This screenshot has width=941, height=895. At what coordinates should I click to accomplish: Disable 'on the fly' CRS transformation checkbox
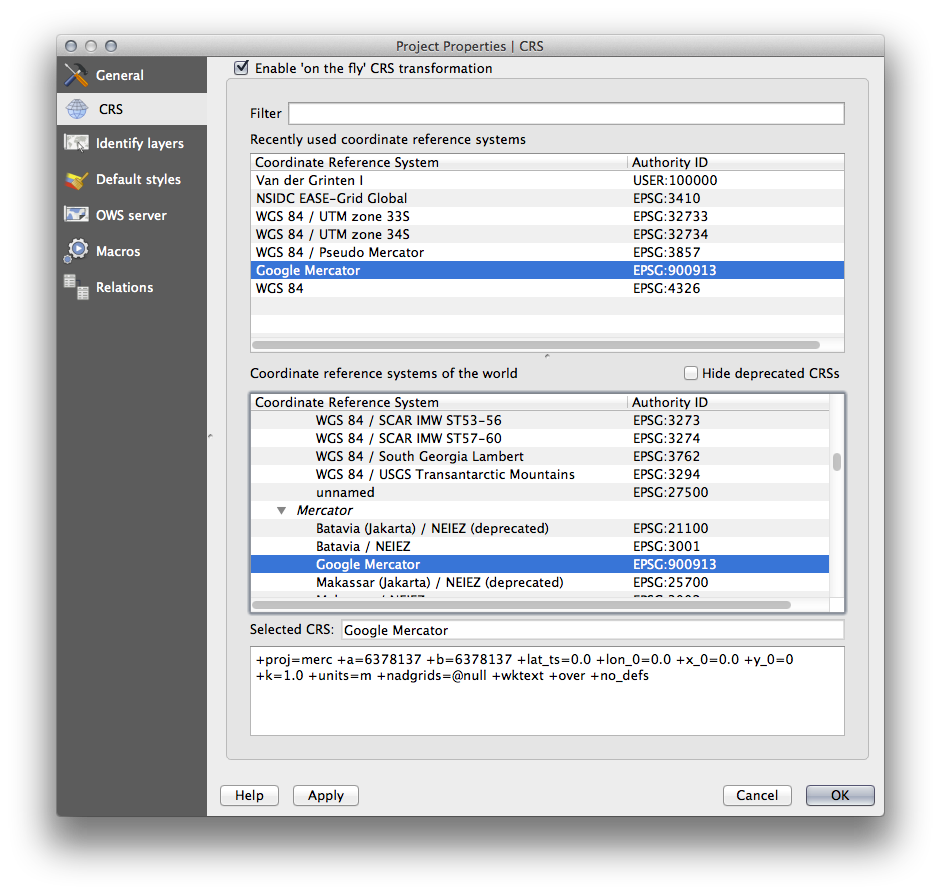(x=241, y=68)
